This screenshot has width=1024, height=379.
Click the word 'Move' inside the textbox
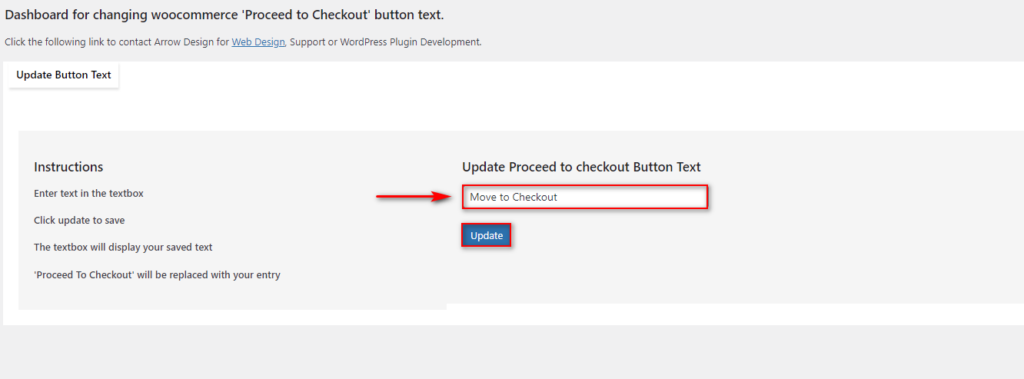point(483,197)
